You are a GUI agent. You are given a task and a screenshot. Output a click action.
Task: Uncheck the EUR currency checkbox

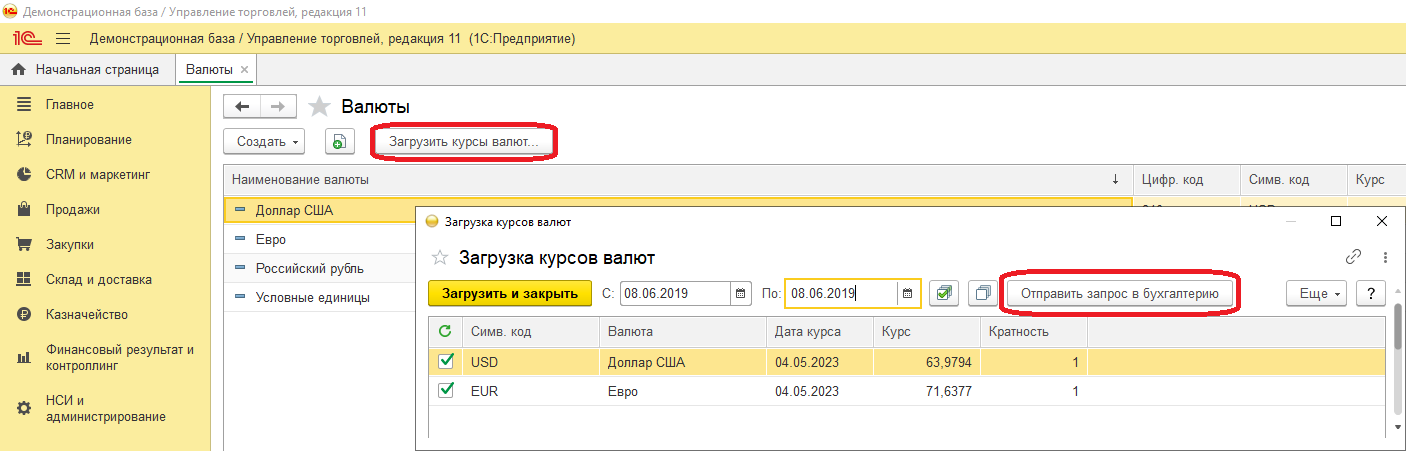point(446,391)
